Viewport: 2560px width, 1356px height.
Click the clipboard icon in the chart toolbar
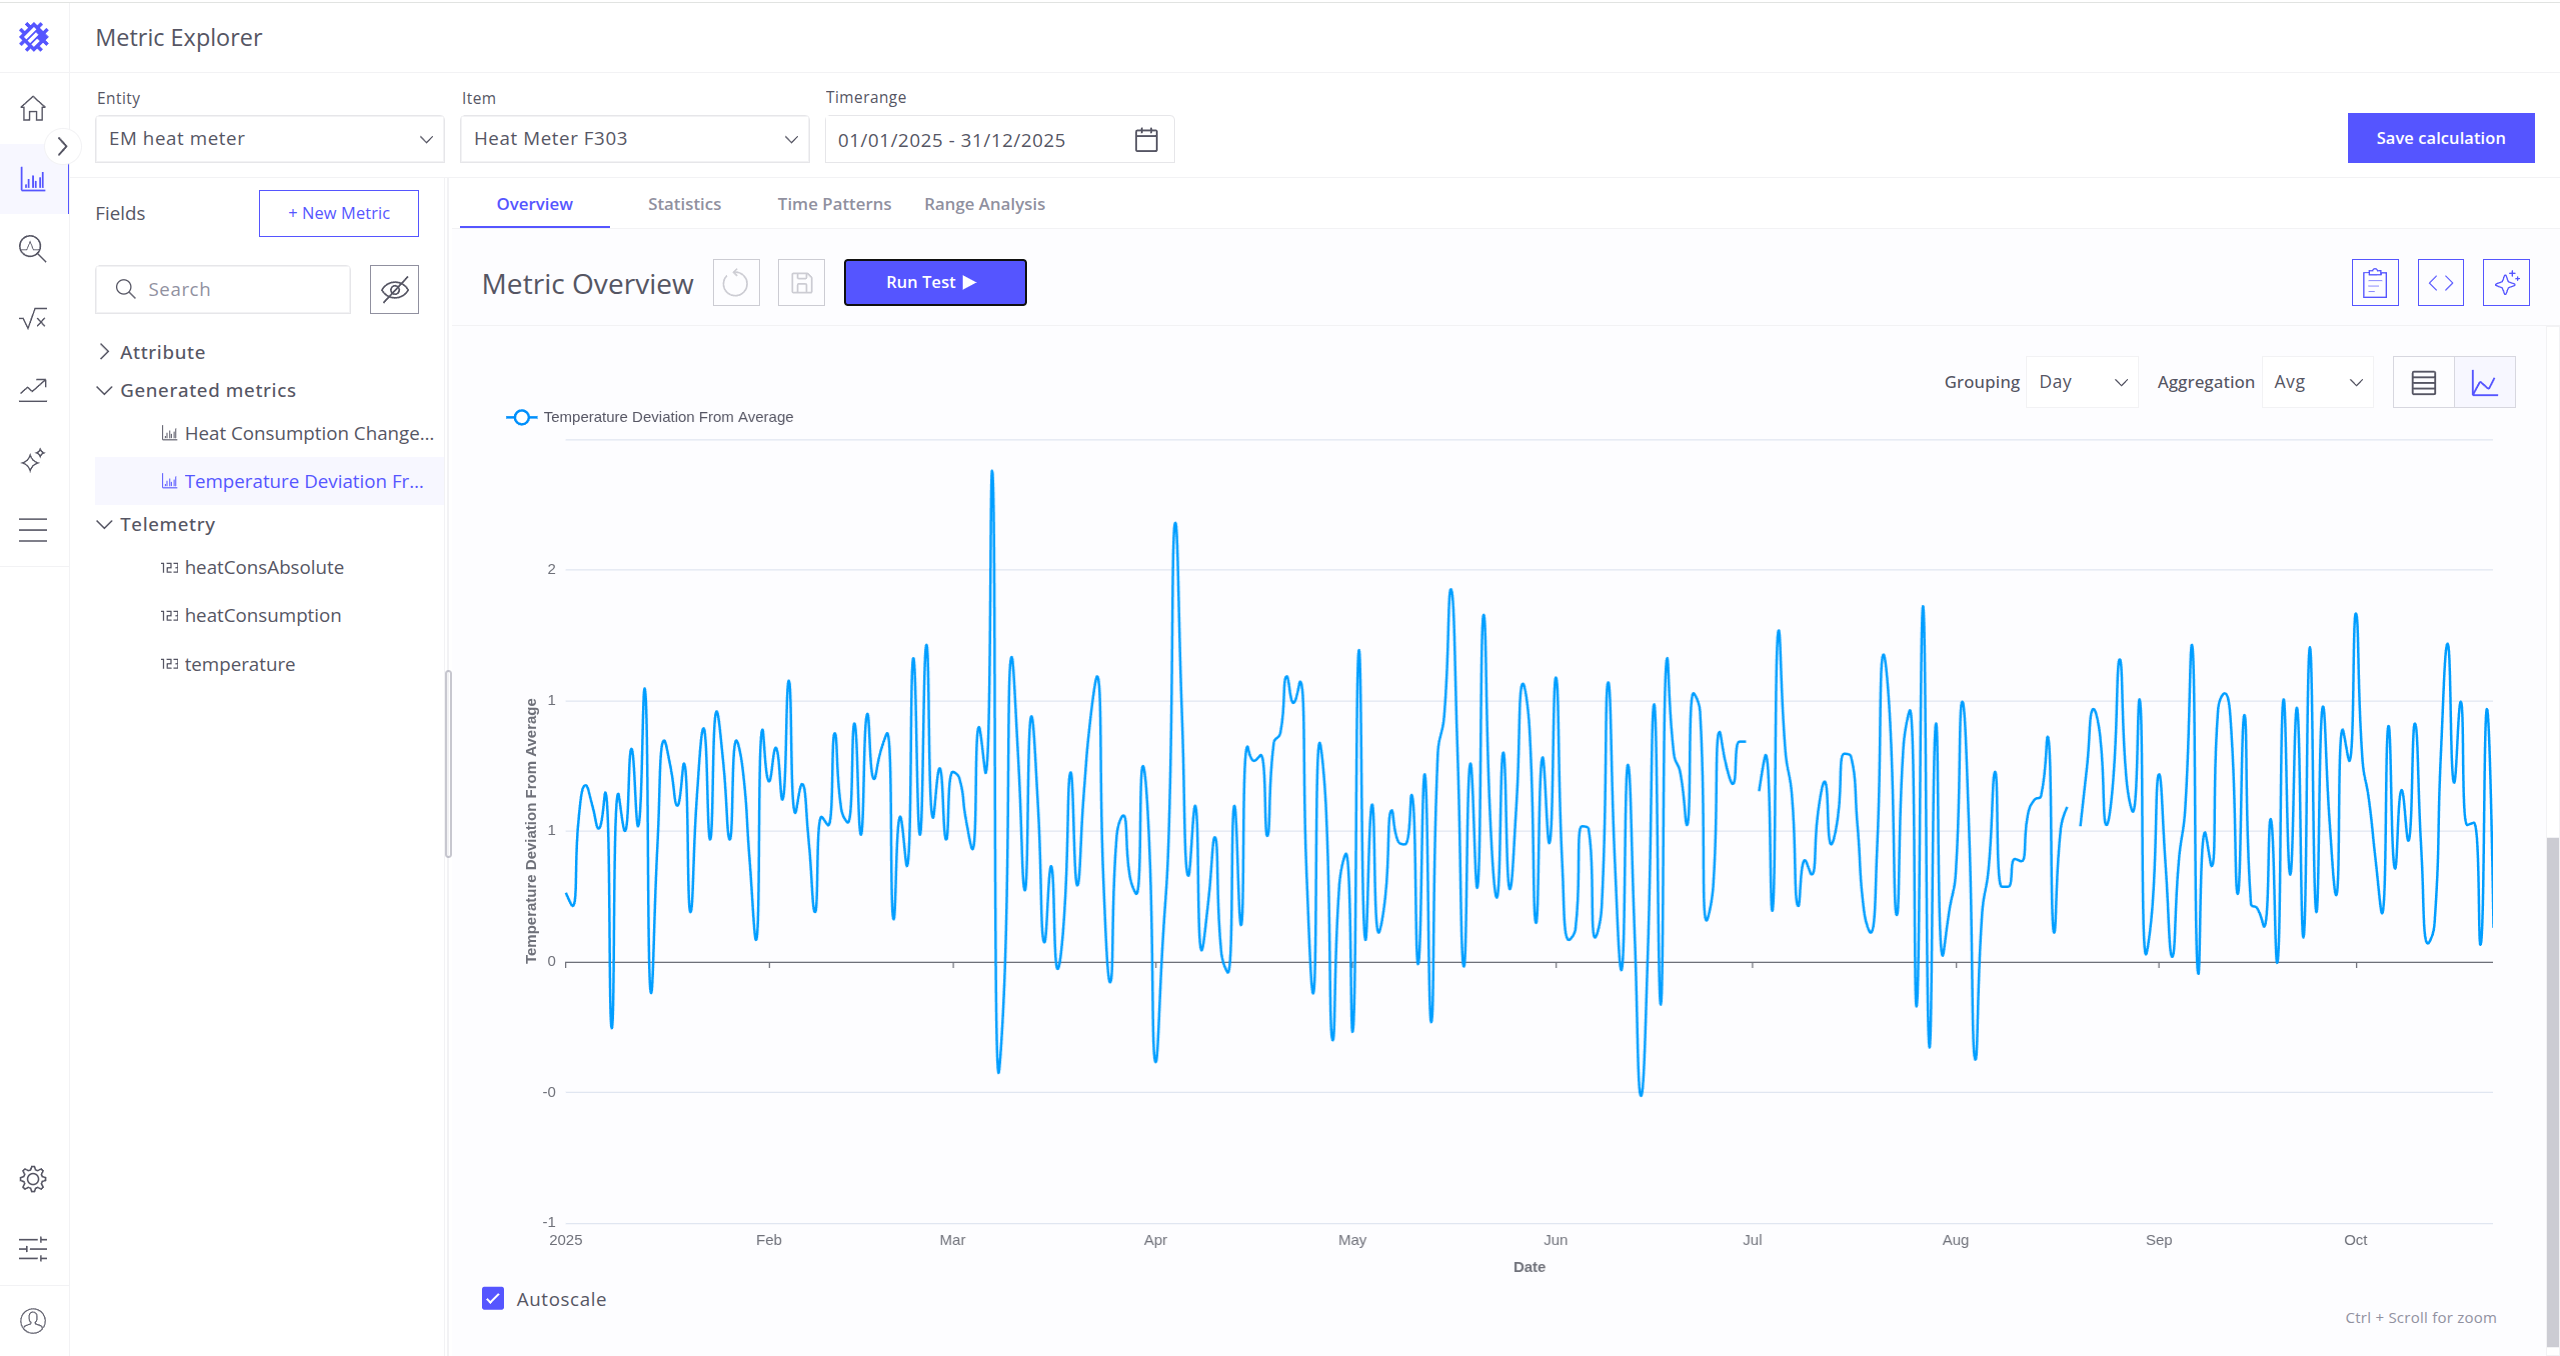pyautogui.click(x=2374, y=283)
